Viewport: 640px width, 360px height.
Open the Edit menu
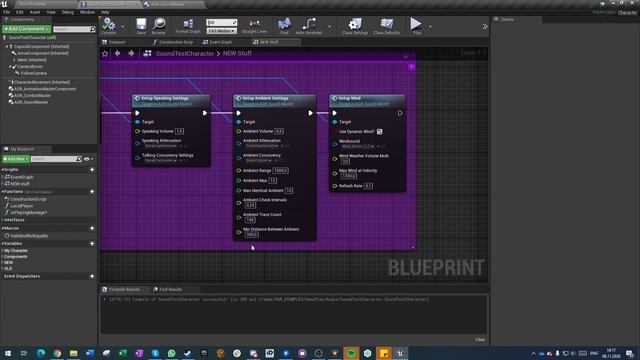[x=20, y=12]
